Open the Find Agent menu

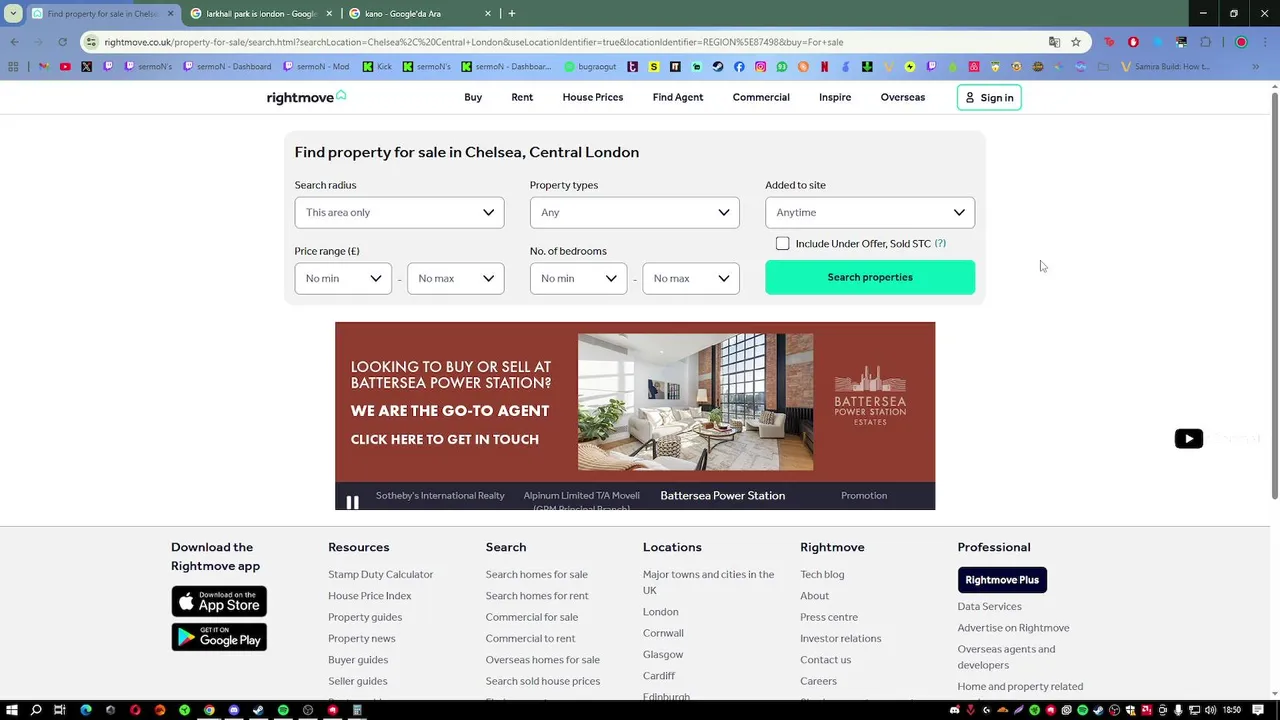(678, 97)
